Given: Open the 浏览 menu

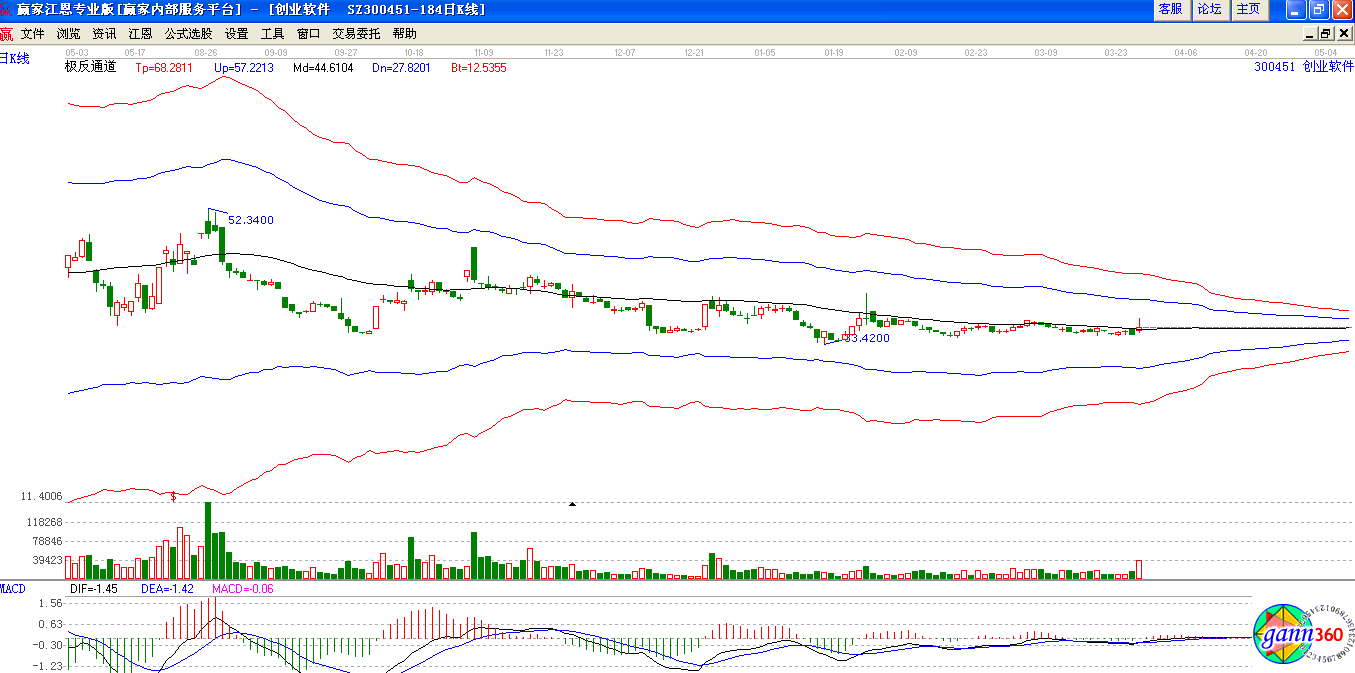Looking at the screenshot, I should point(69,33).
